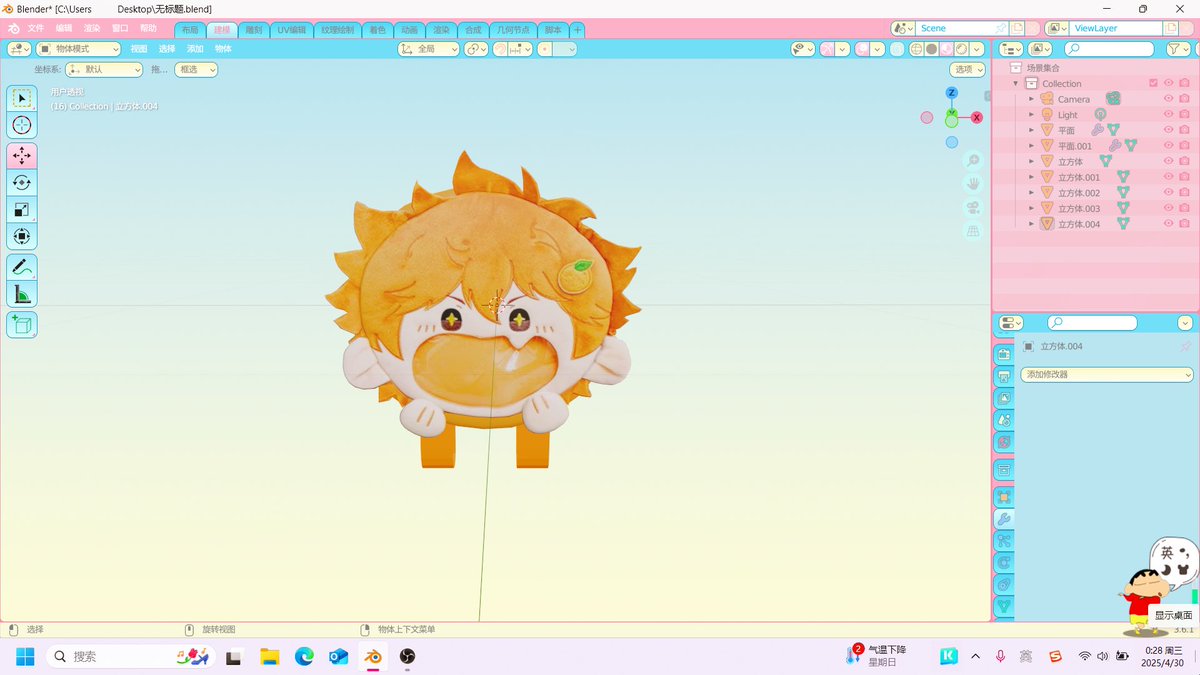Open the 编辑 menu
Viewport: 1200px width, 675px height.
pos(64,29)
